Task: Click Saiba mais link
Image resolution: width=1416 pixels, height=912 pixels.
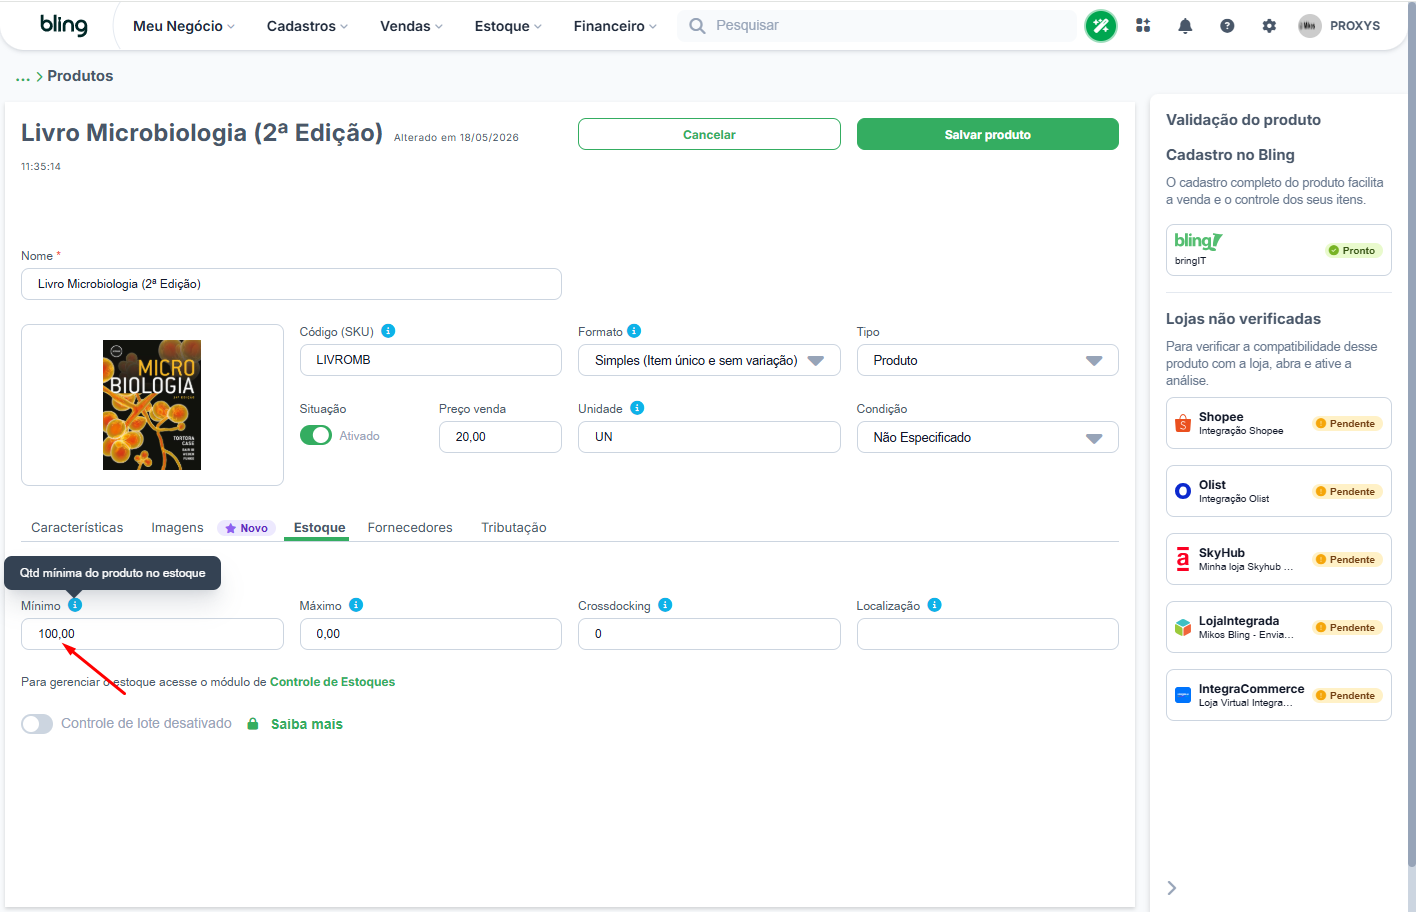Action: pos(307,724)
